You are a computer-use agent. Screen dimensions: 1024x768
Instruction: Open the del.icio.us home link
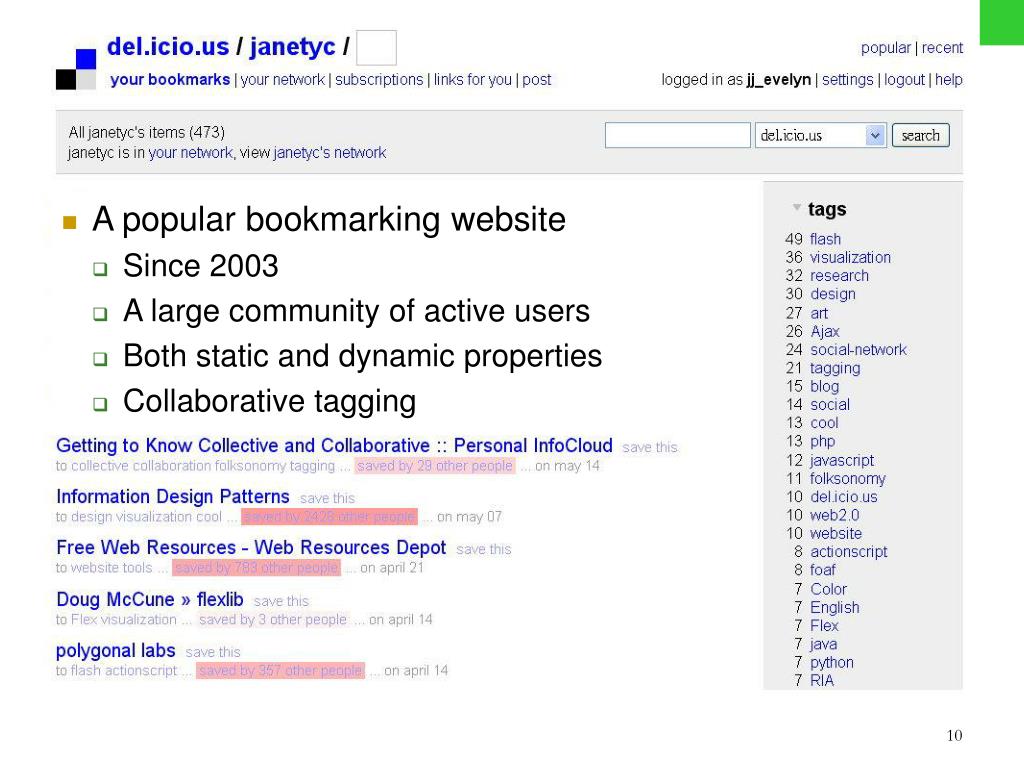pyautogui.click(x=168, y=46)
